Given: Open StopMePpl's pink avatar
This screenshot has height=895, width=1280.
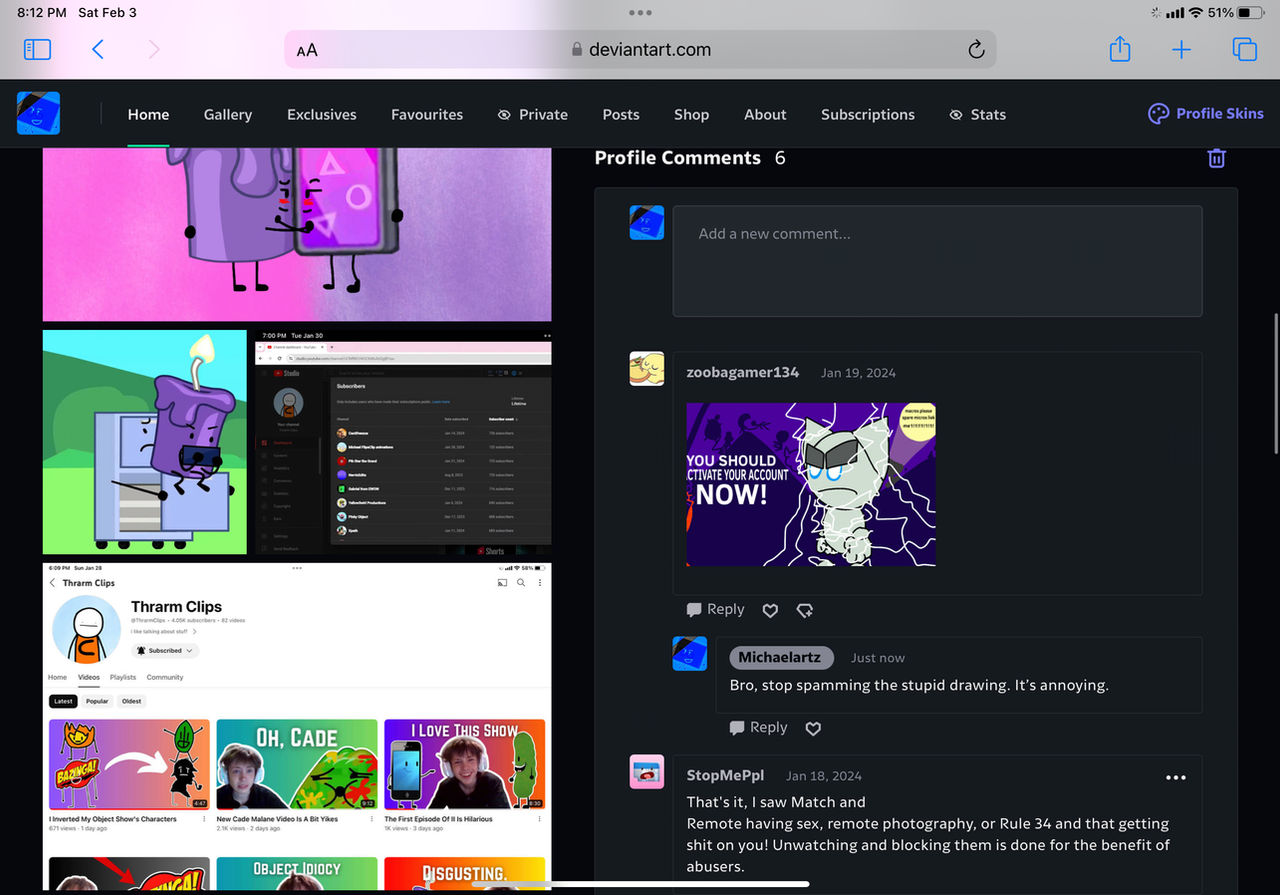Looking at the screenshot, I should tap(647, 772).
